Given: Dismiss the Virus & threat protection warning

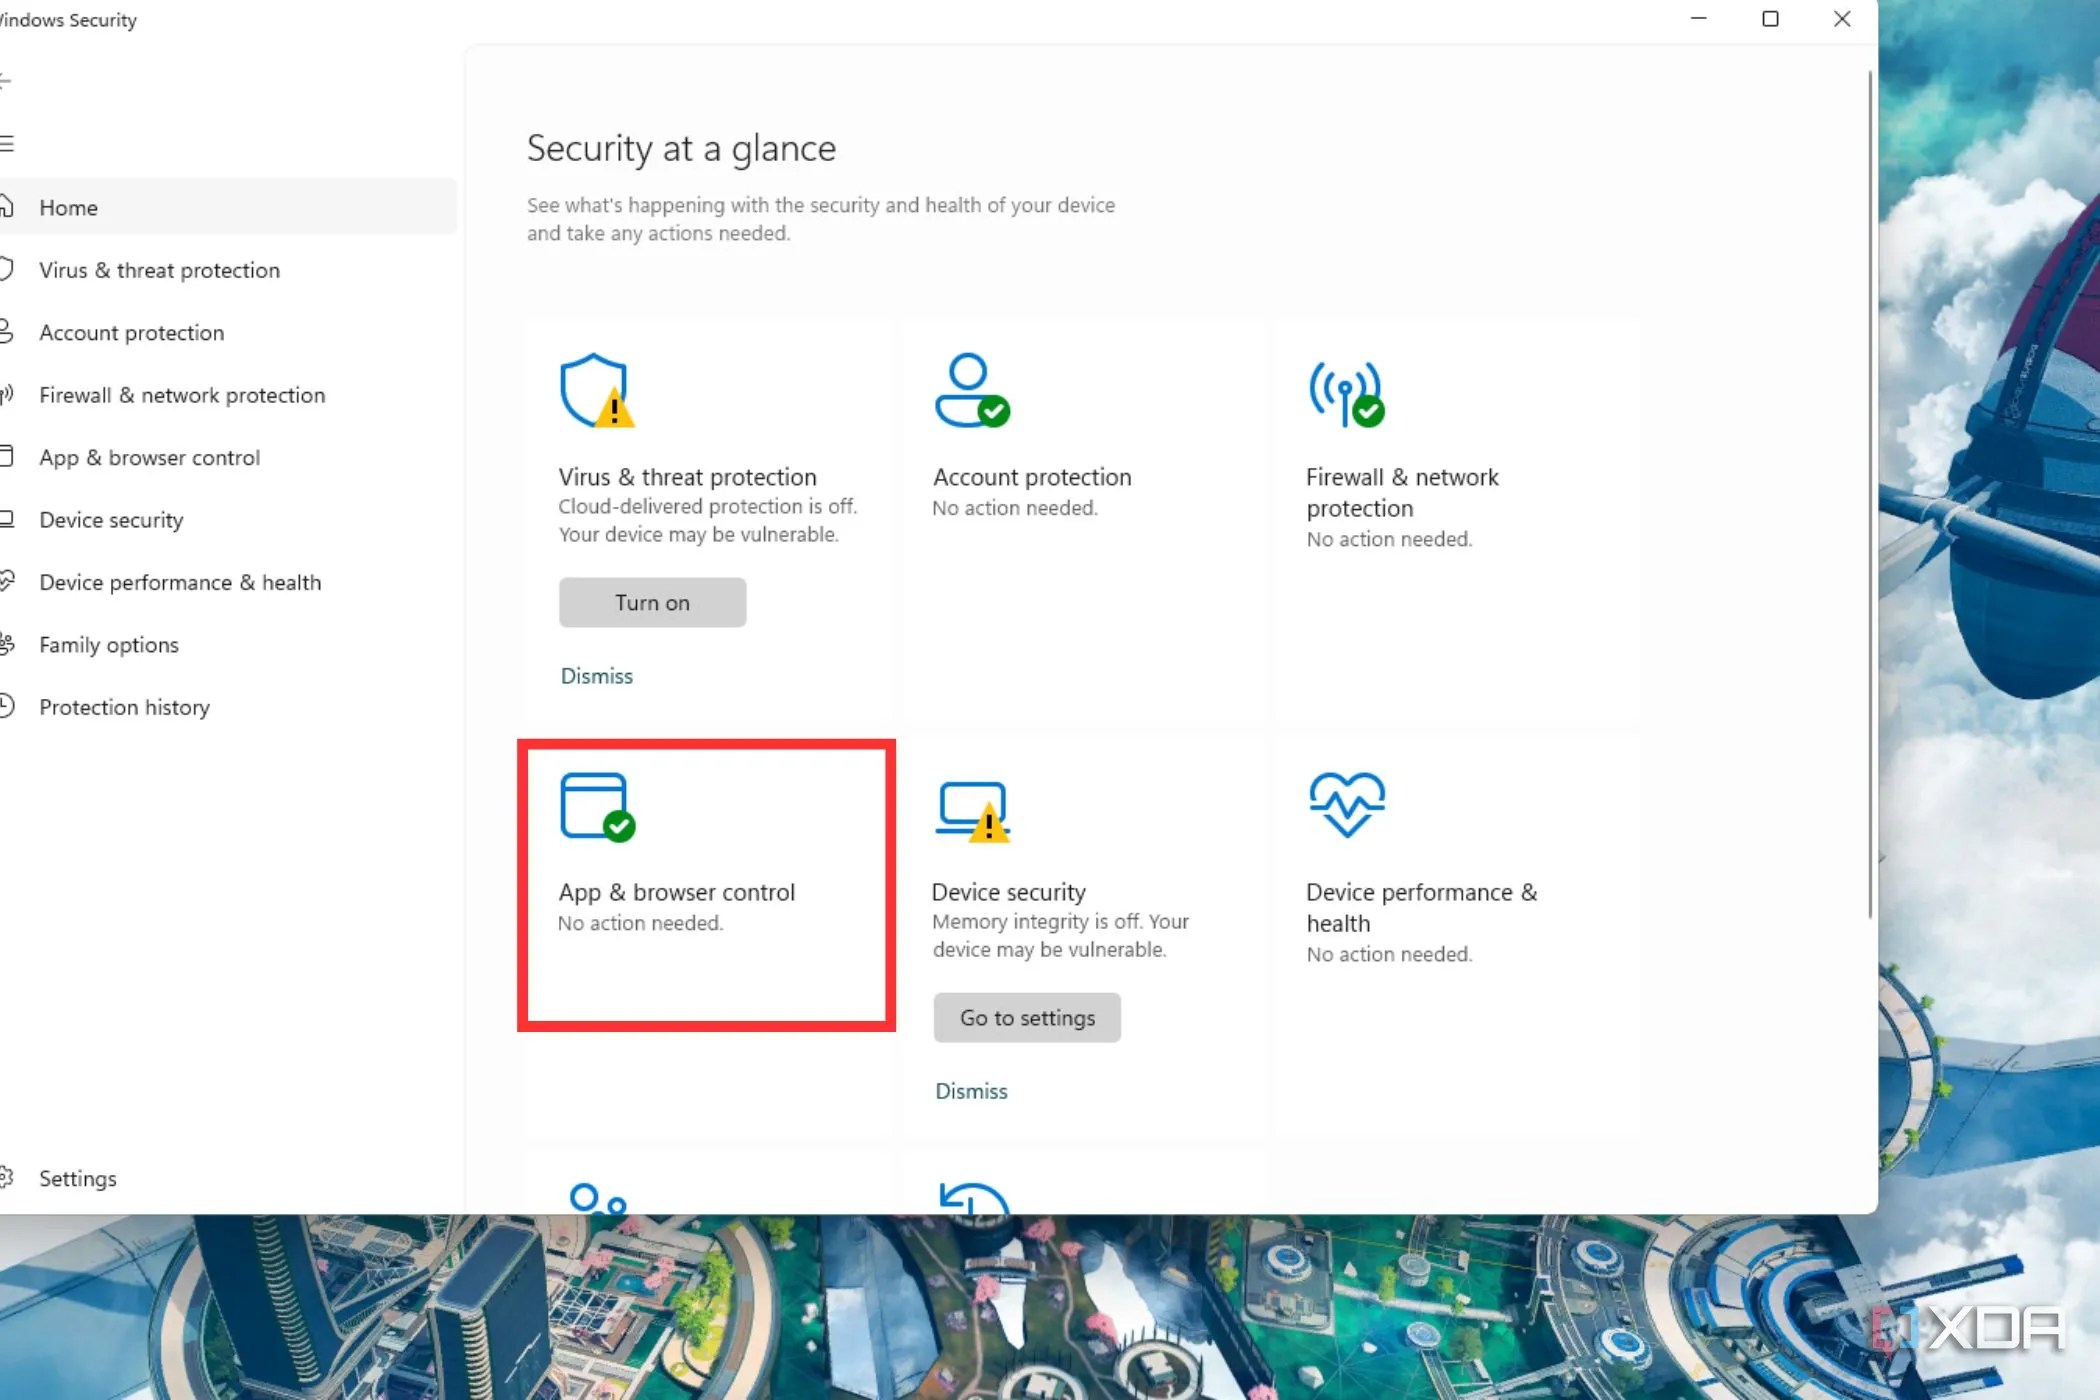Looking at the screenshot, I should [597, 675].
